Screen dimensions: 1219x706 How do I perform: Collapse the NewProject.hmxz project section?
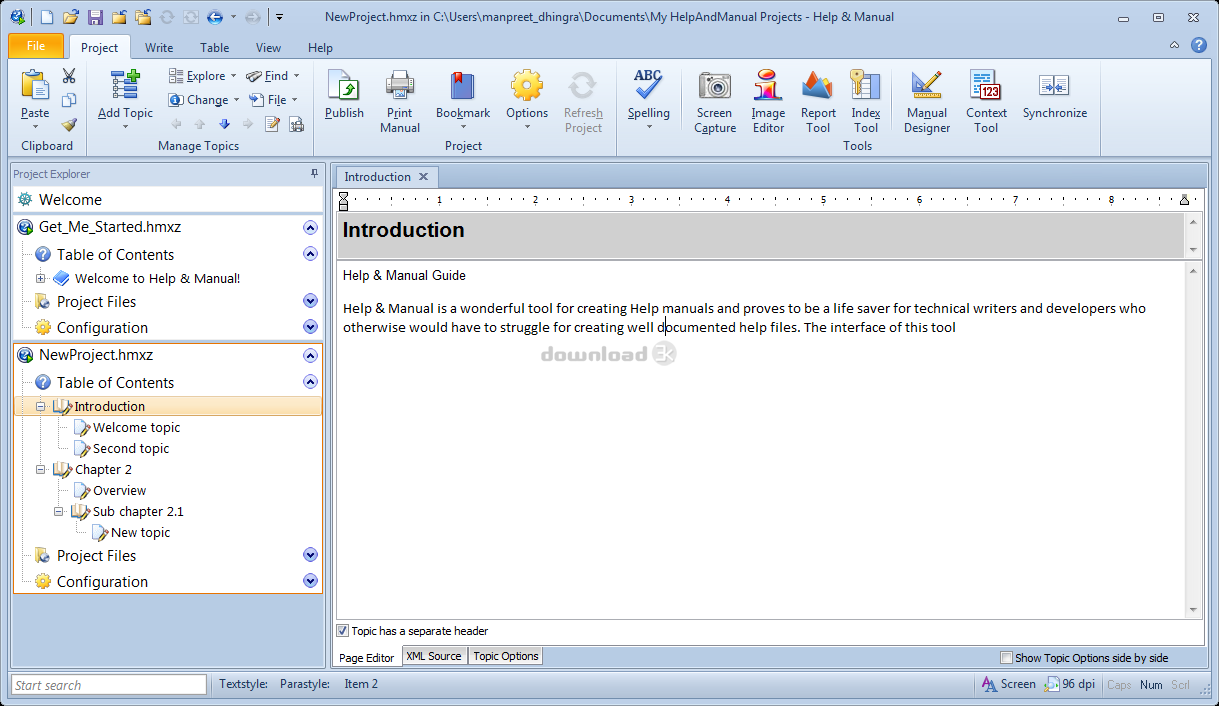pyautogui.click(x=310, y=355)
